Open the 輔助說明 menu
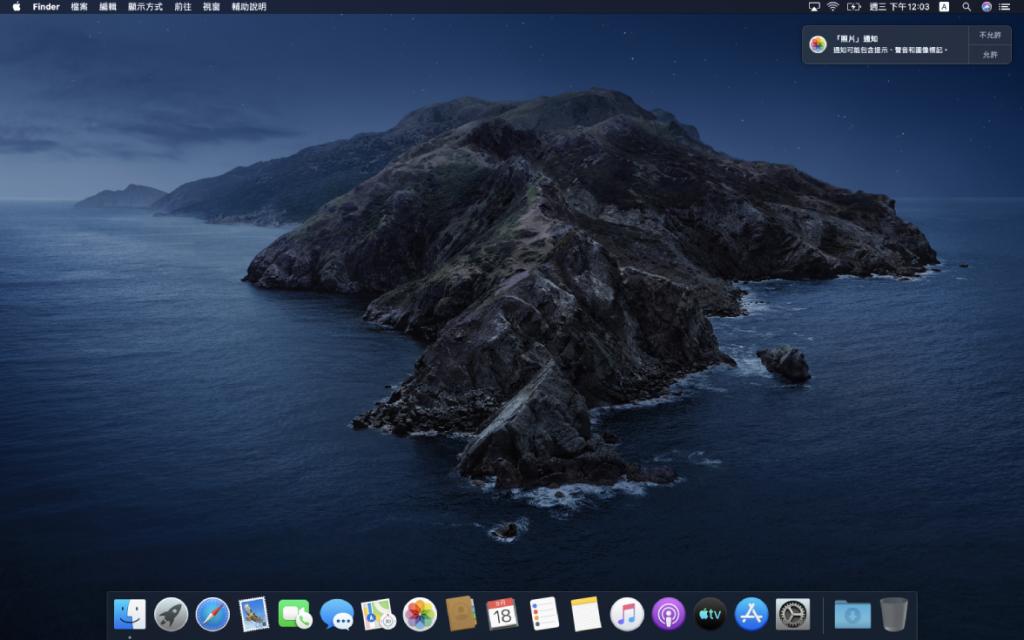Image resolution: width=1024 pixels, height=640 pixels. [x=249, y=7]
